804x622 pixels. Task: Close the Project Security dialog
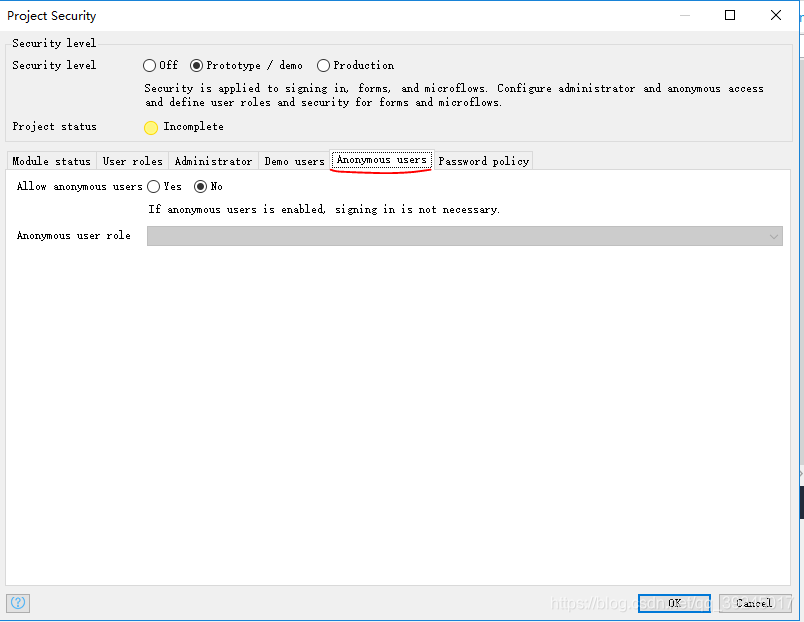(x=776, y=15)
